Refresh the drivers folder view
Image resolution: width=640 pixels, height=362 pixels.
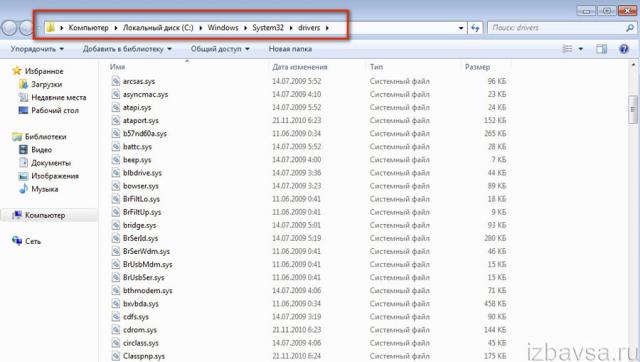(475, 28)
